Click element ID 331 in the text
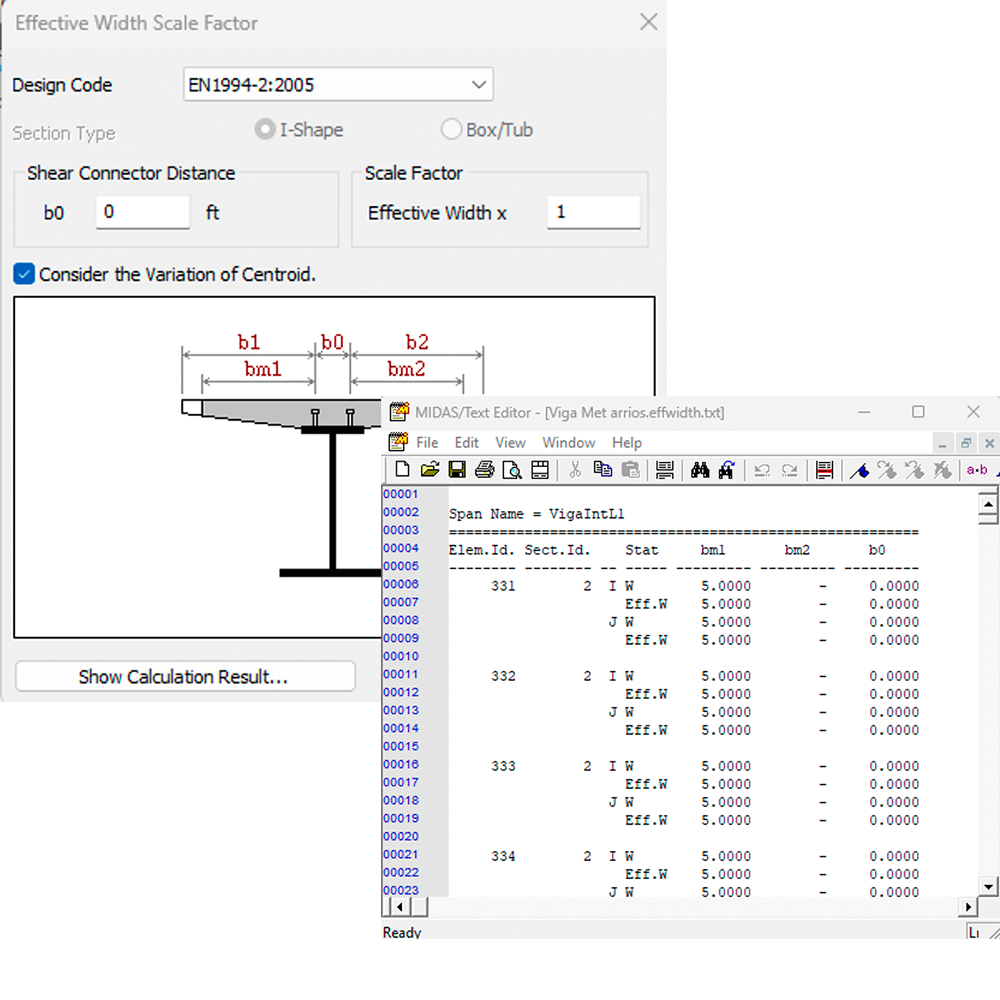This screenshot has height=1000, width=1000. 503,586
